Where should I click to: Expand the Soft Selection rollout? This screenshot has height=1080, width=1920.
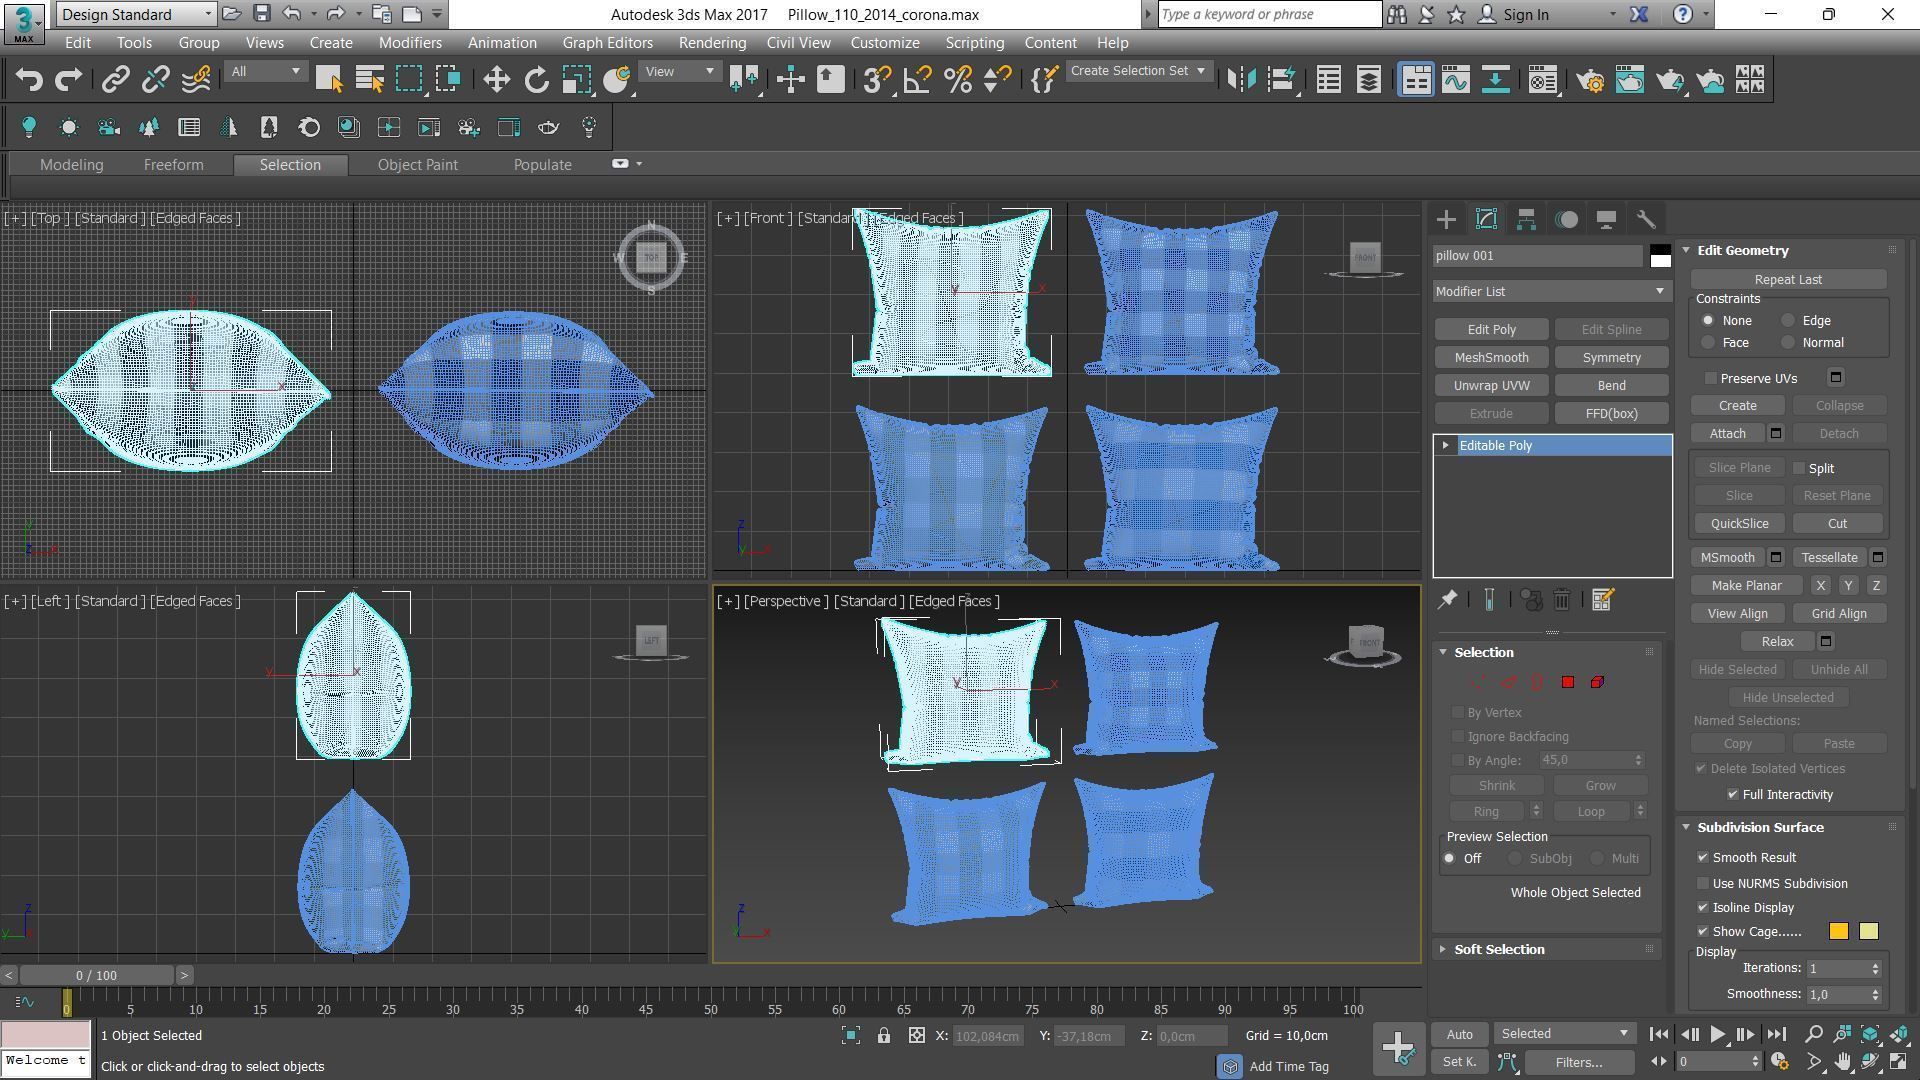coord(1498,950)
